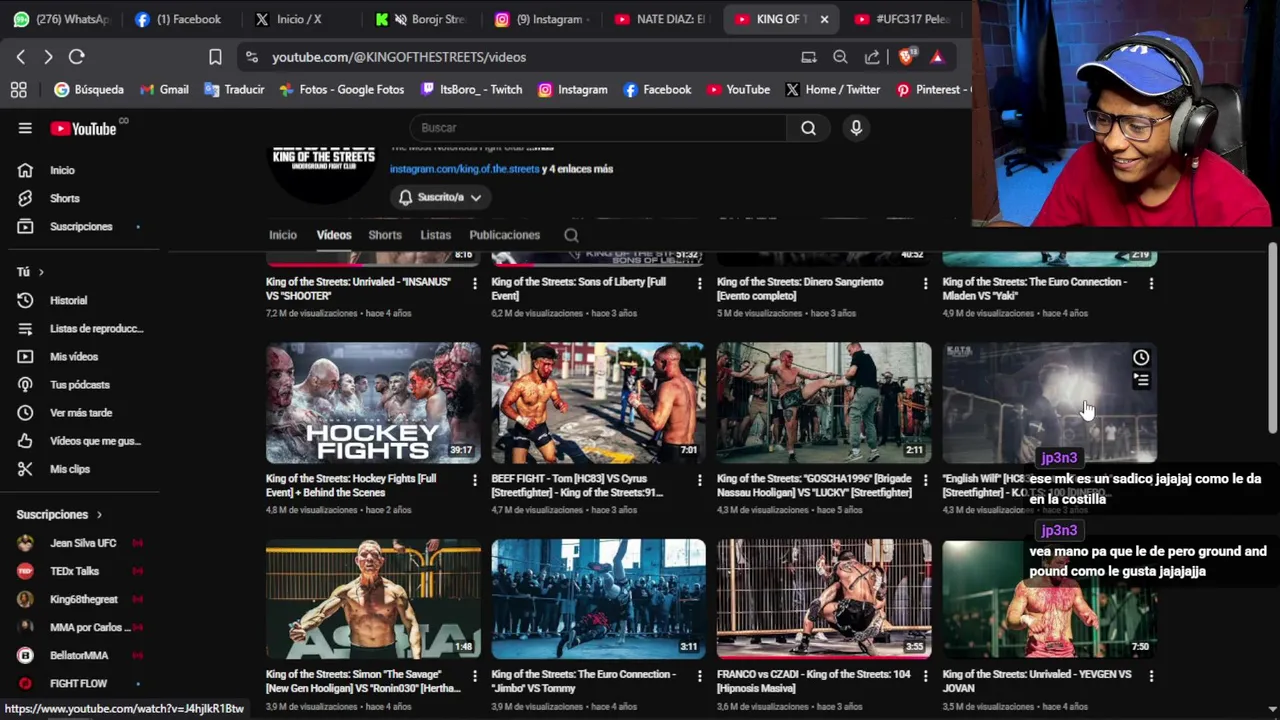Open the Brave shields icon
The width and height of the screenshot is (1280, 720).
point(906,57)
